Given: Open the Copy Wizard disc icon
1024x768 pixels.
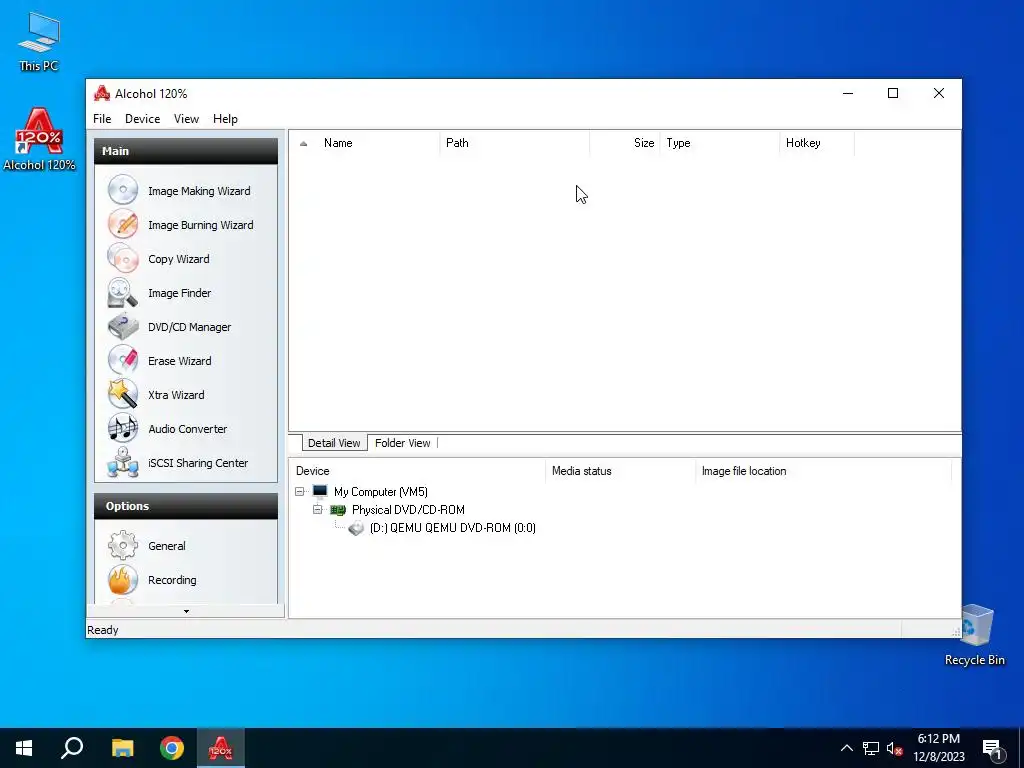Looking at the screenshot, I should click(123, 259).
